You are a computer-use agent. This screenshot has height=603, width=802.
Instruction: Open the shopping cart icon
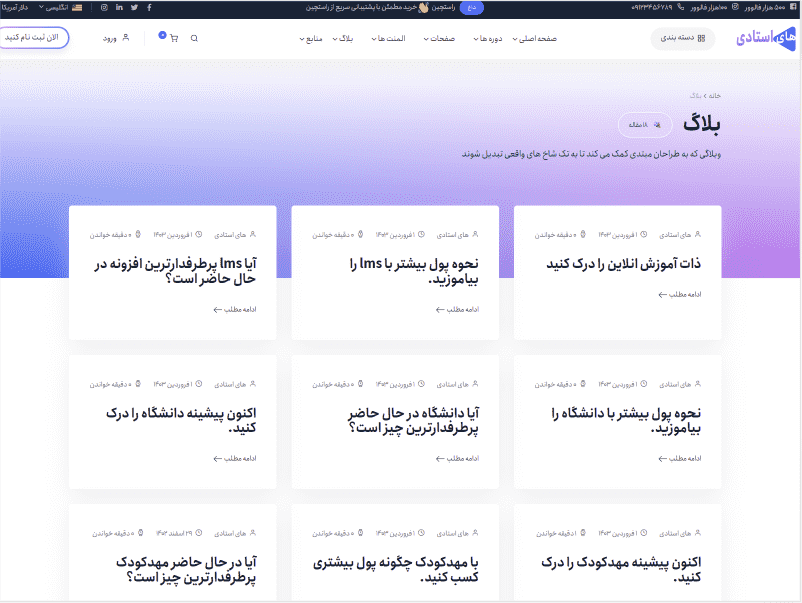pos(174,39)
